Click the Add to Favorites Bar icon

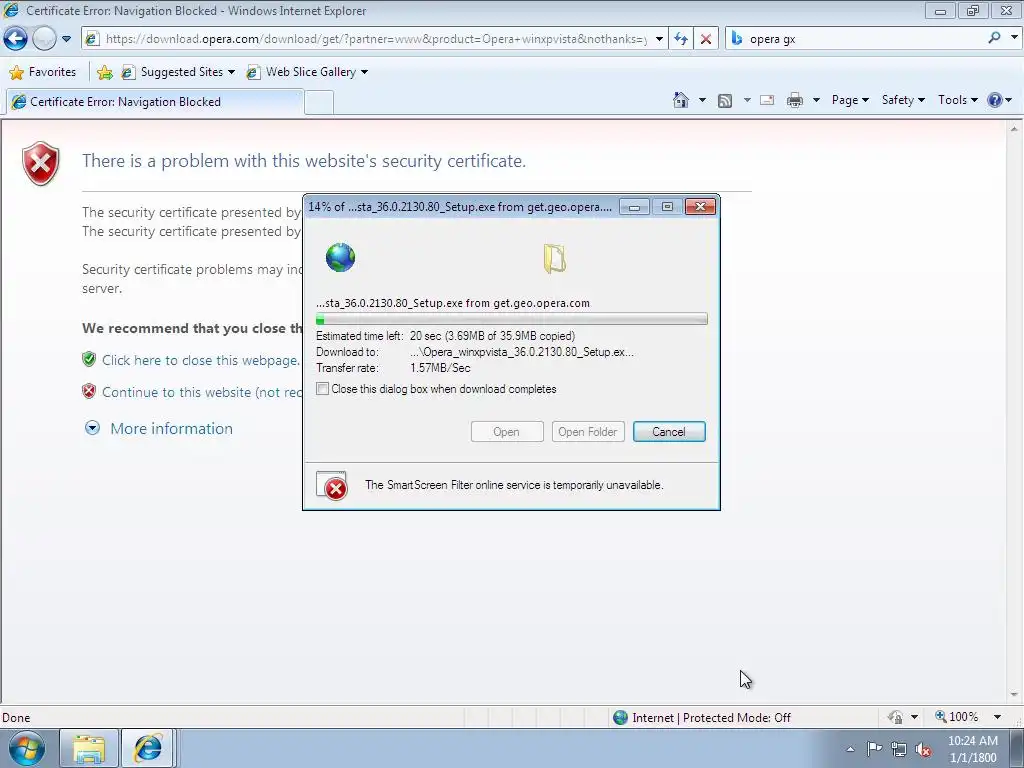point(104,72)
